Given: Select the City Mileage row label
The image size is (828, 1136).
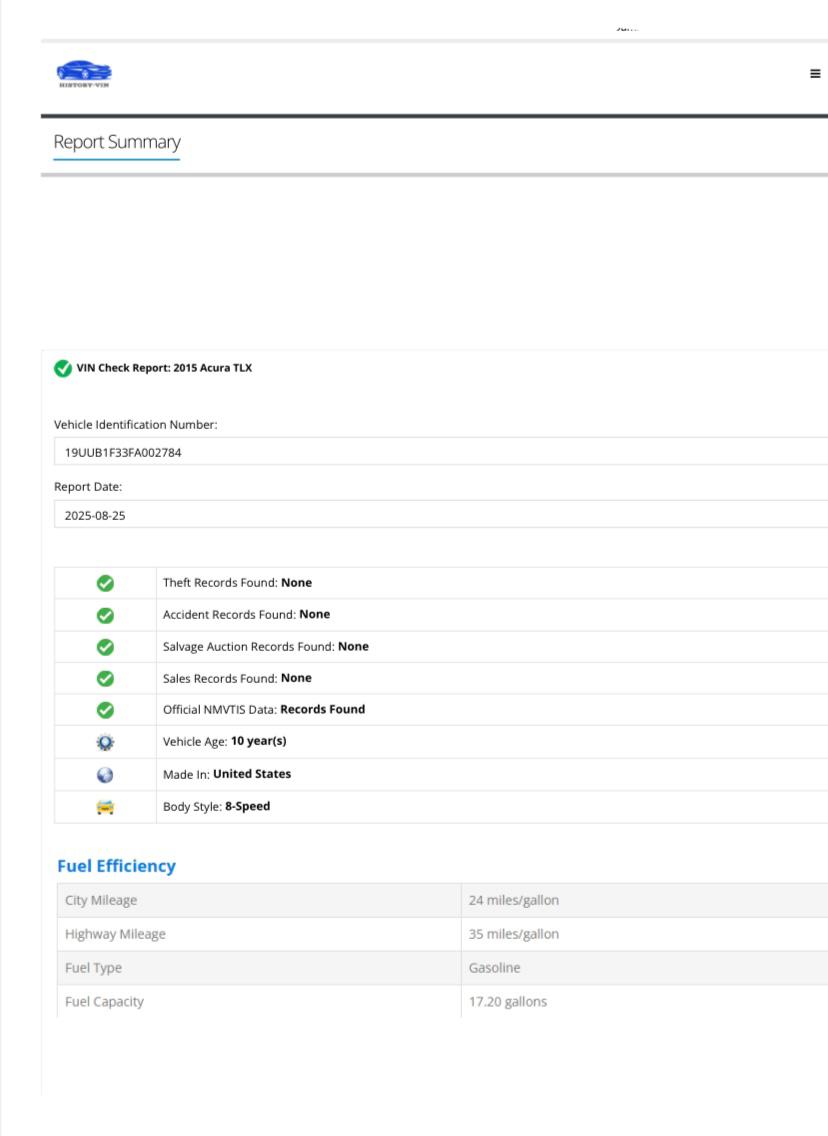Looking at the screenshot, I should (101, 900).
